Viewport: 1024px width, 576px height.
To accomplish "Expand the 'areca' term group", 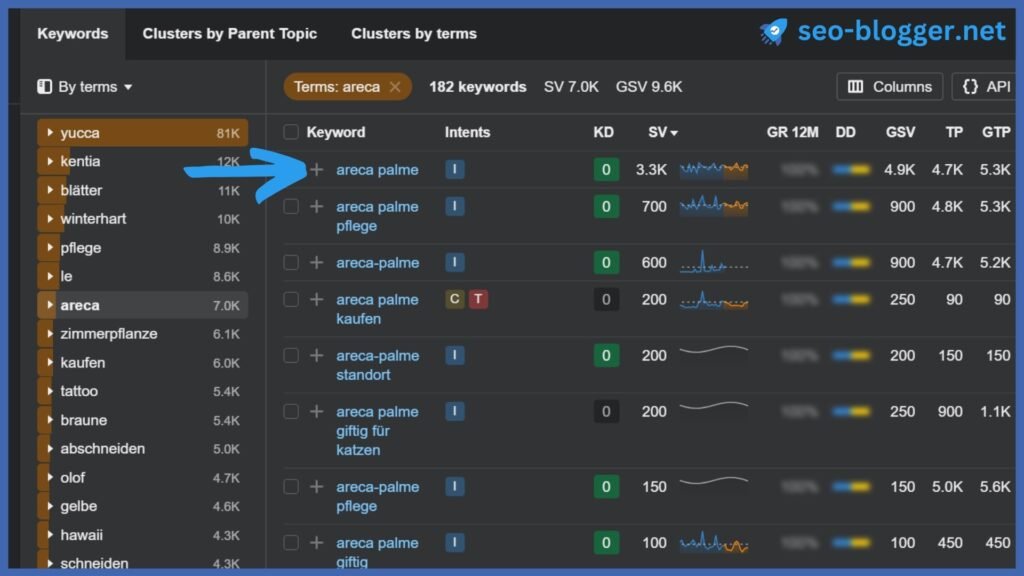I will (x=50, y=305).
